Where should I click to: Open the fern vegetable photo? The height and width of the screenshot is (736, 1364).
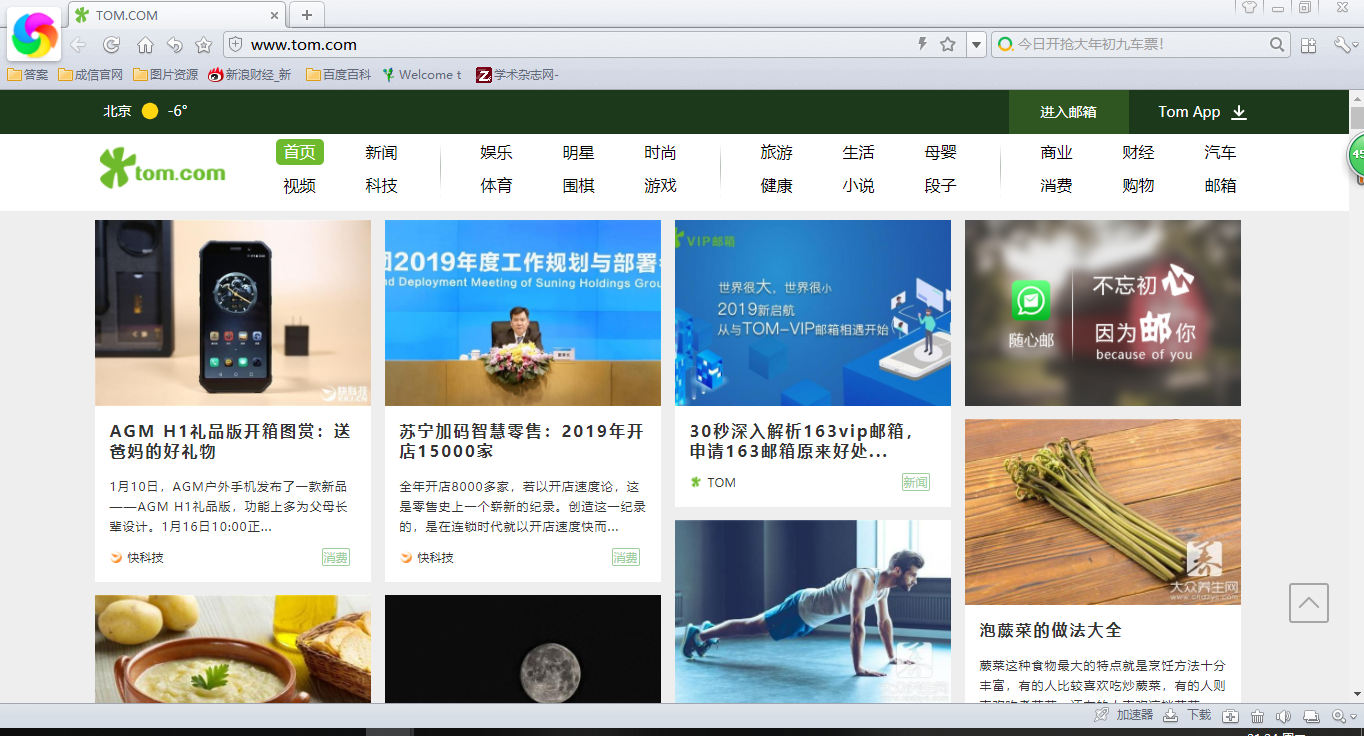pyautogui.click(x=1103, y=512)
